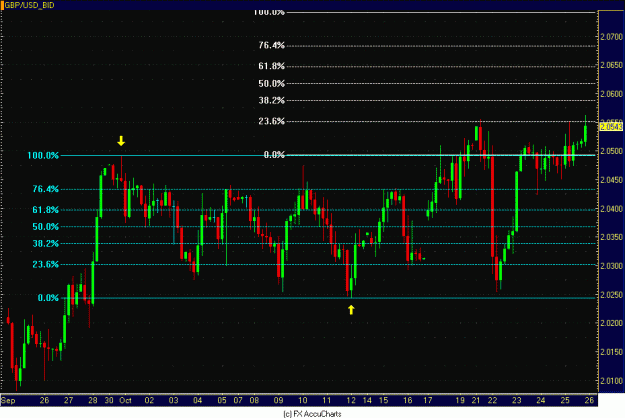Click price axis value 2.0650
The image size is (625, 418).
(x=611, y=65)
